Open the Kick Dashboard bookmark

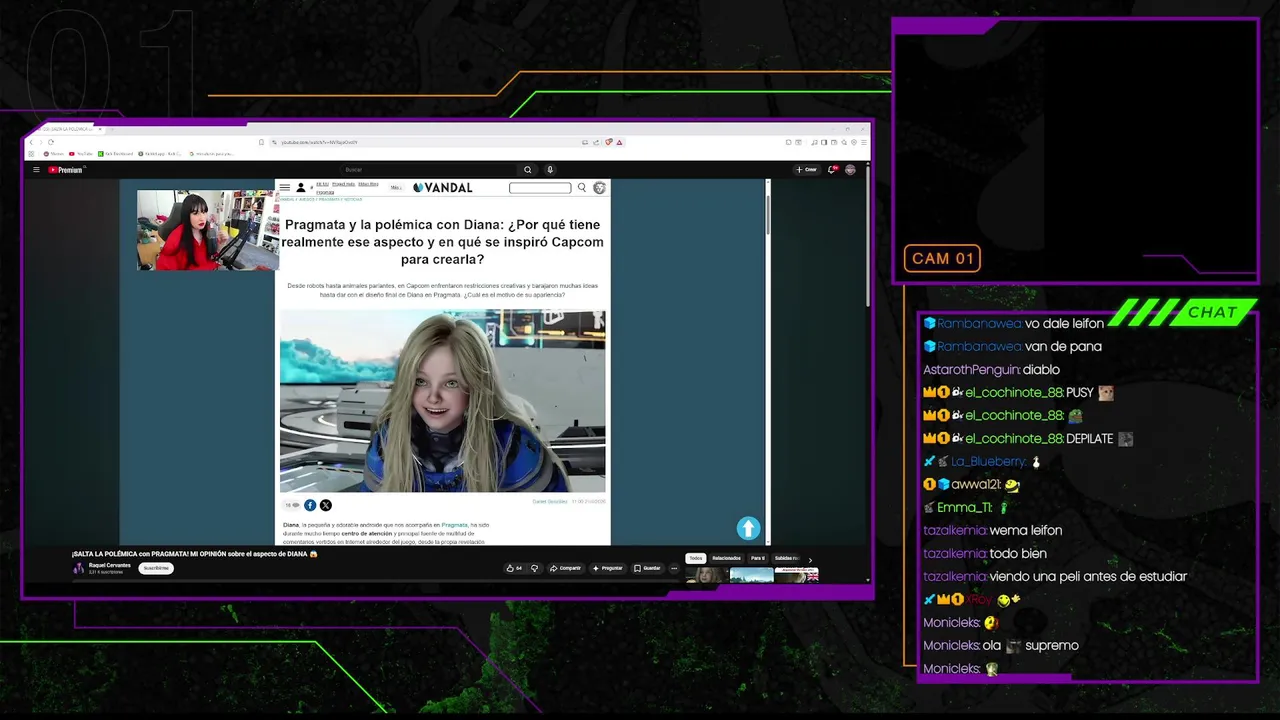tap(115, 154)
